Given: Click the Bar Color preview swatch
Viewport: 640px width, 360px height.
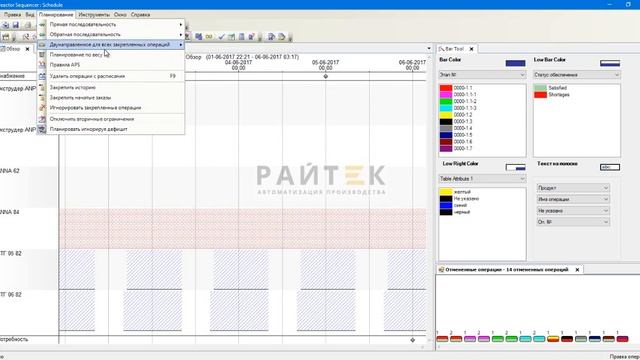Looking at the screenshot, I should (515, 63).
